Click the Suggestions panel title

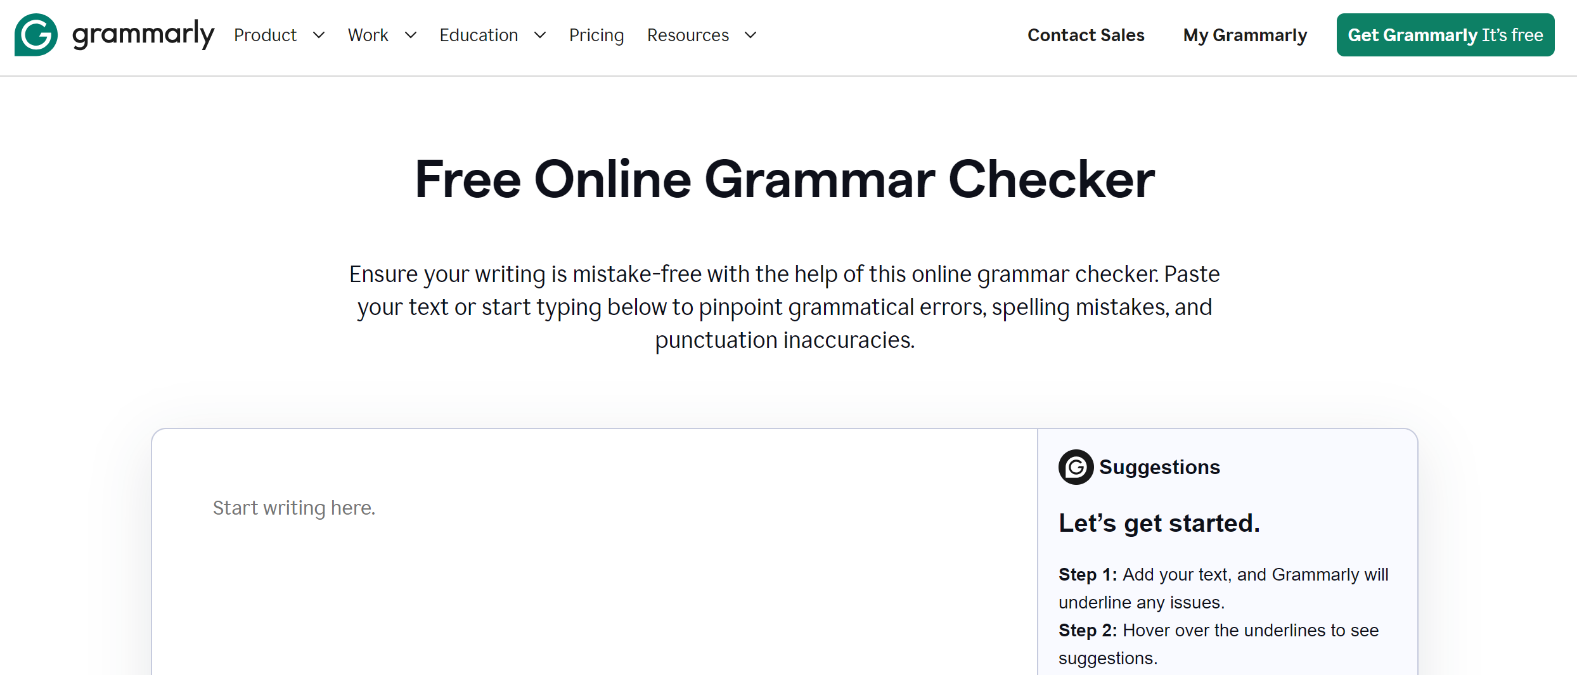1159,467
